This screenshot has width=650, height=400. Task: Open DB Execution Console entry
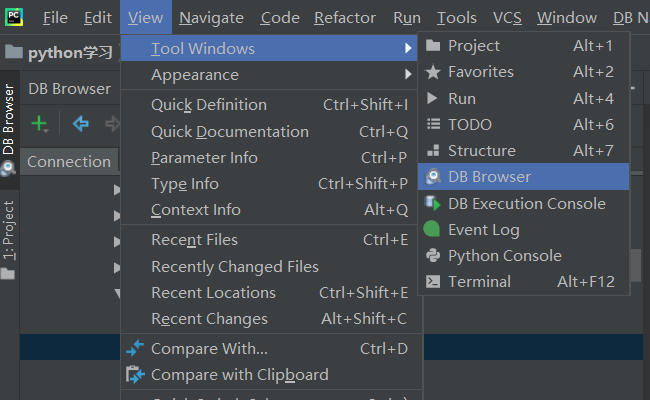(526, 204)
